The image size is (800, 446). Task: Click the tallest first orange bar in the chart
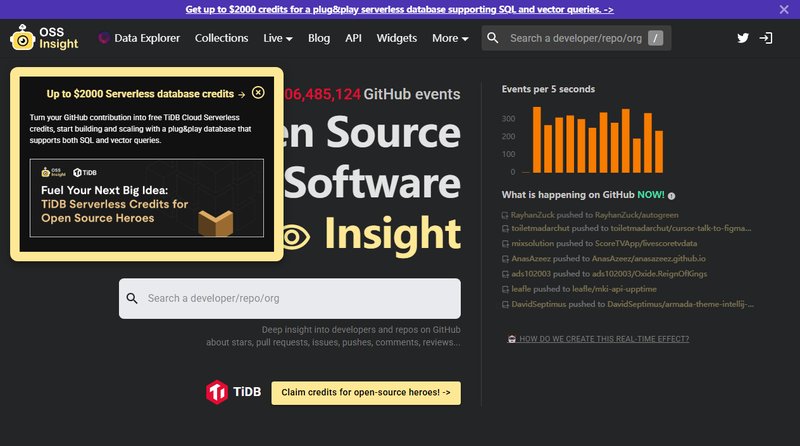(x=537, y=139)
